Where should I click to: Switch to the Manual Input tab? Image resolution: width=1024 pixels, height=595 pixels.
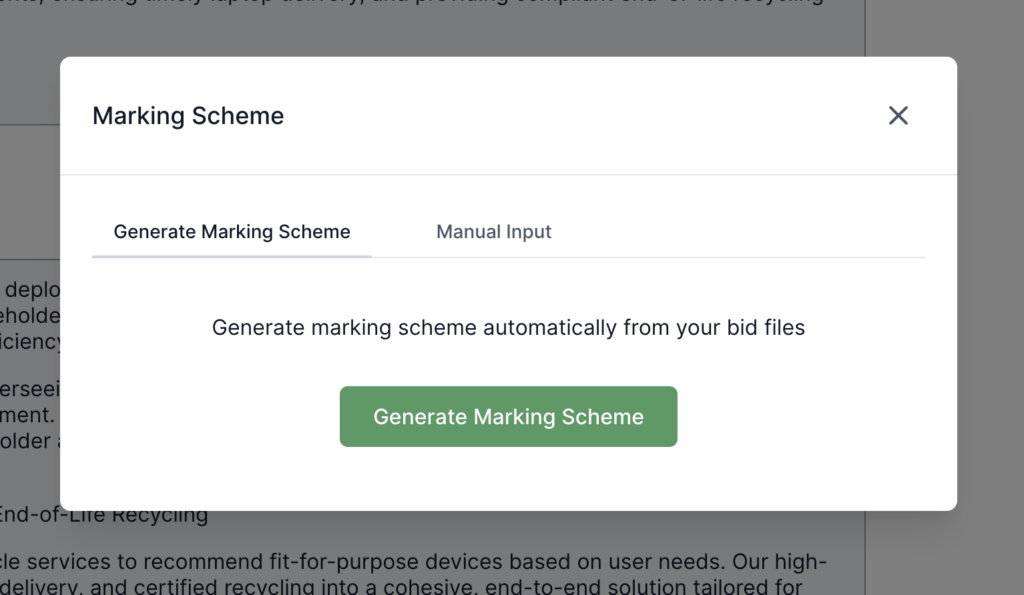tap(494, 232)
